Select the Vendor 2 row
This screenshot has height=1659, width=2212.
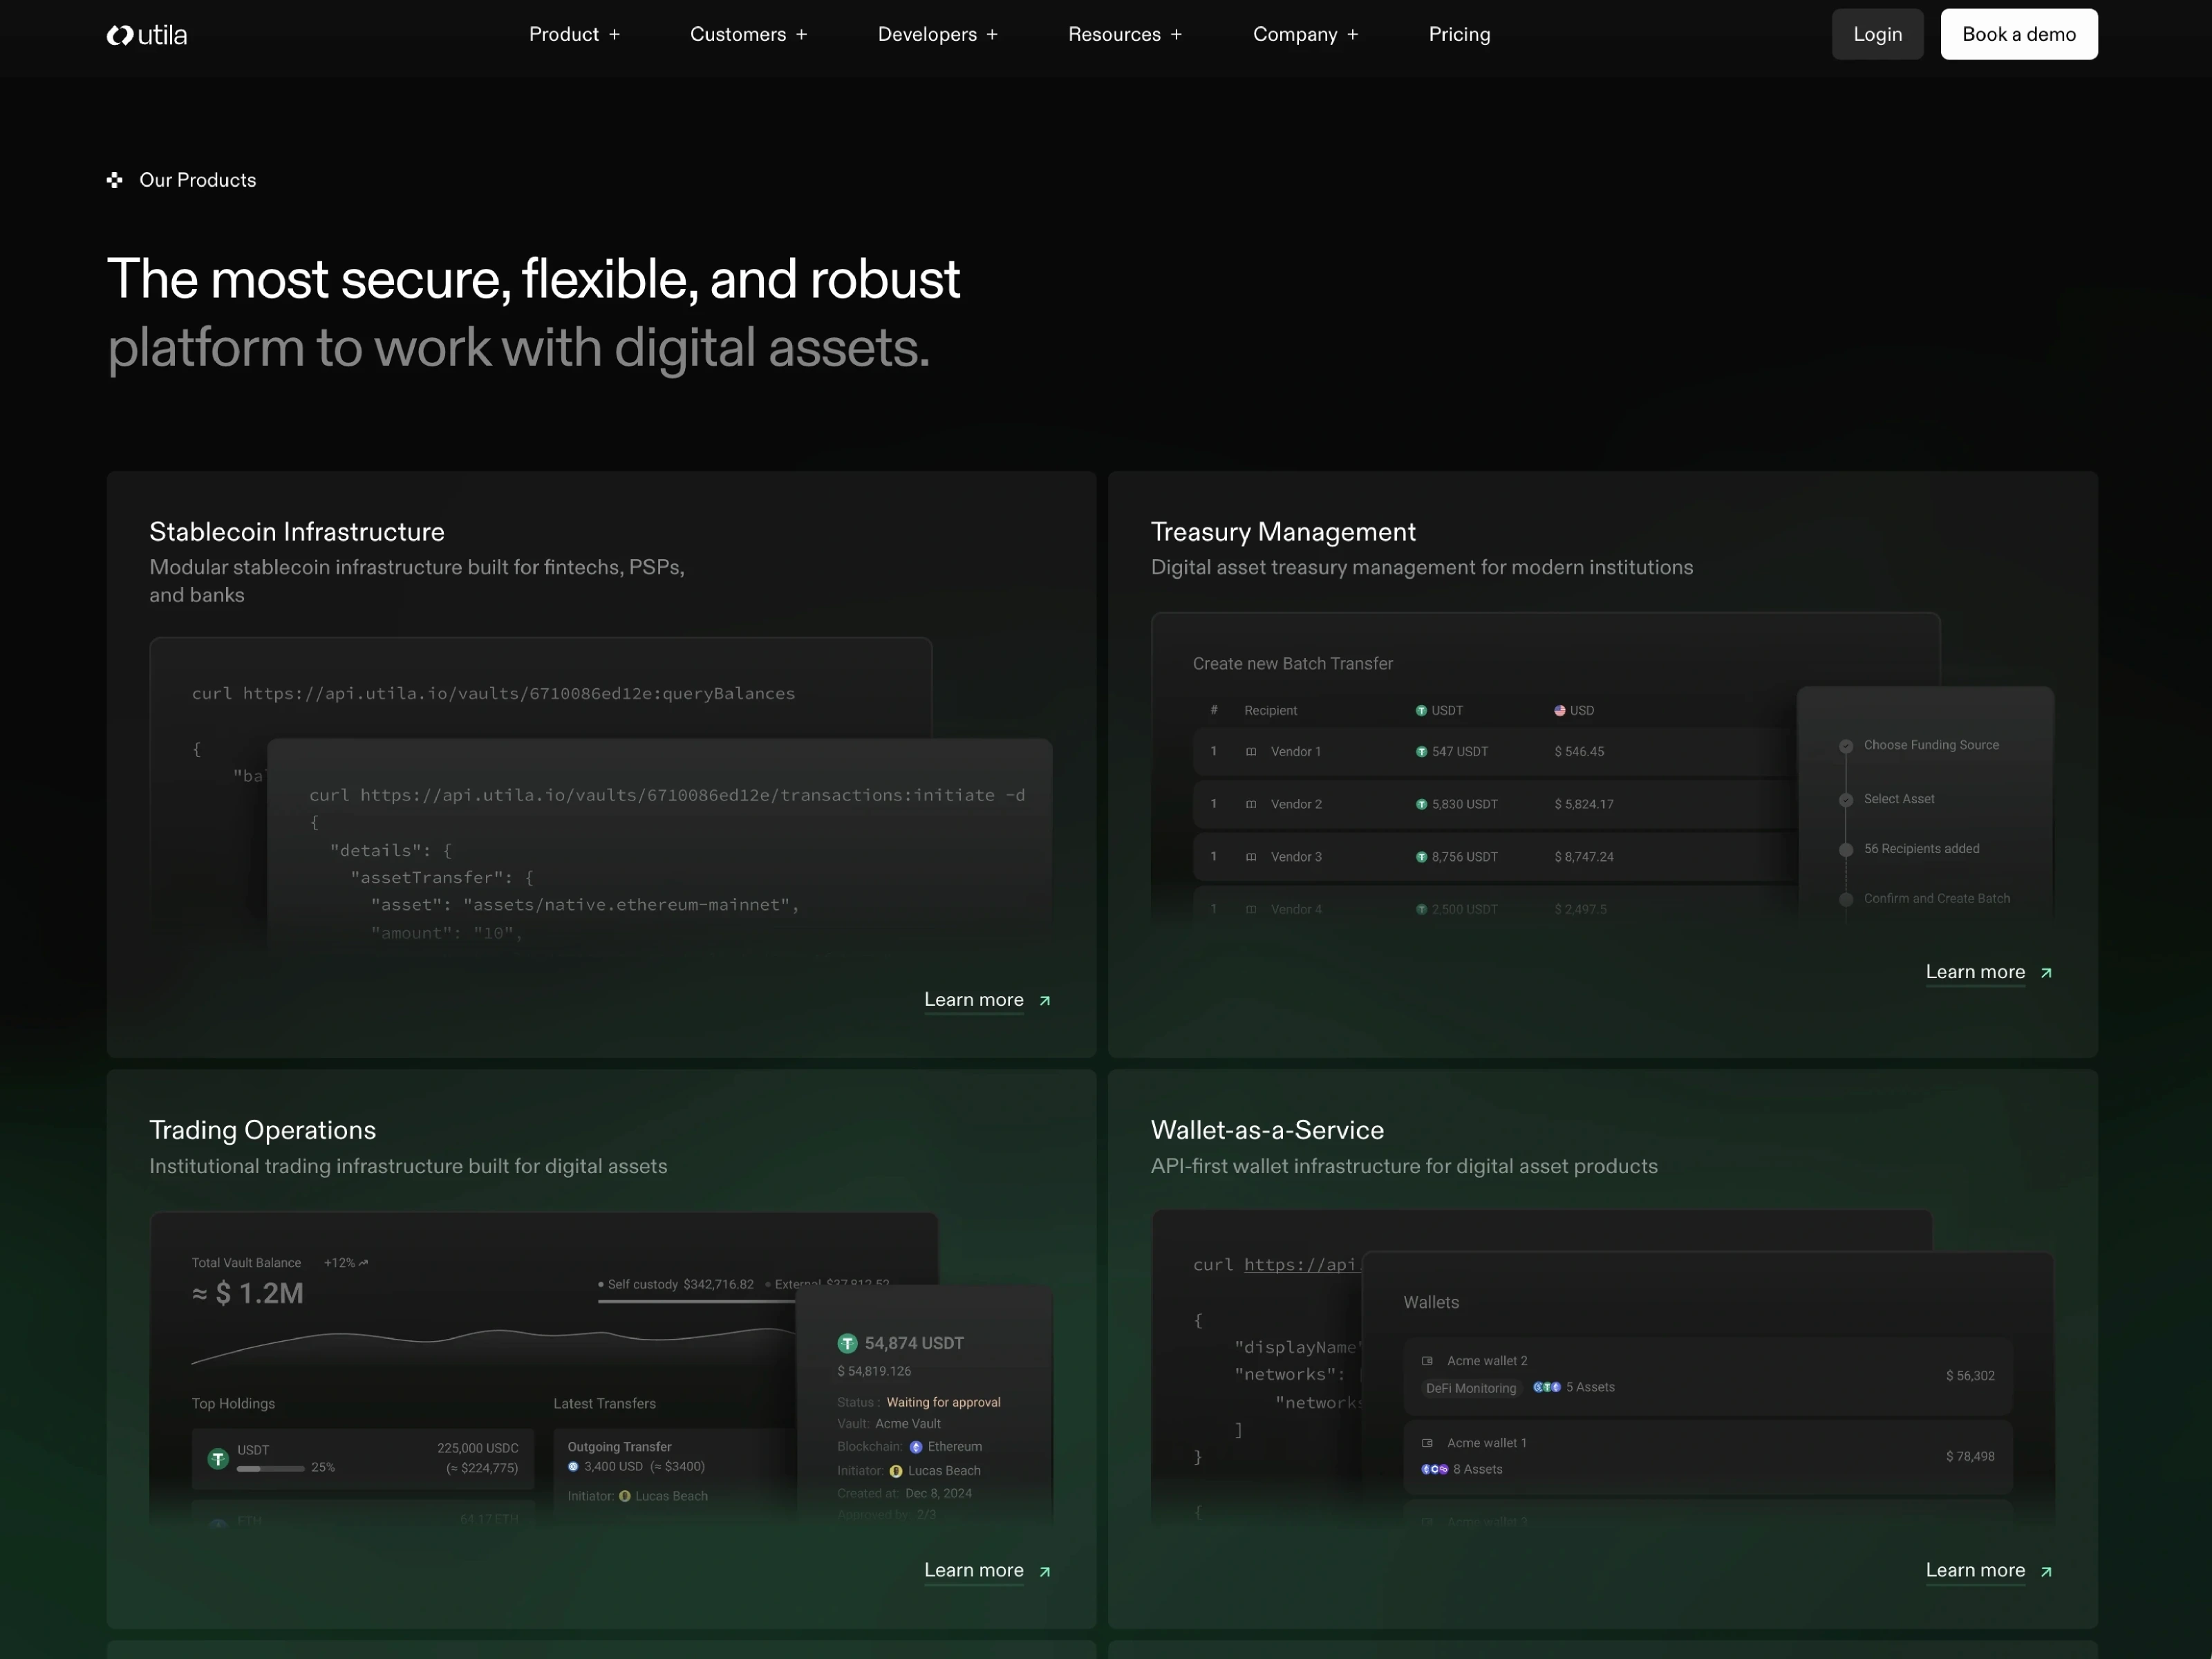point(1495,804)
